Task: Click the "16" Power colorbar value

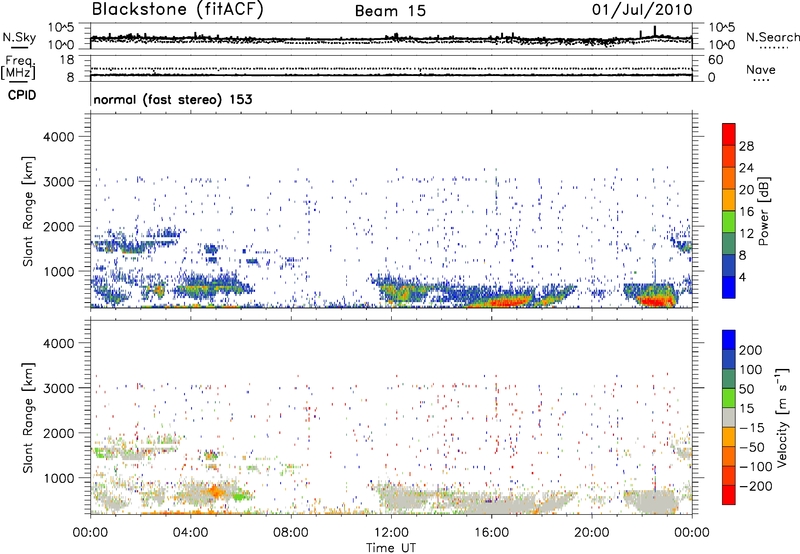Action: pyautogui.click(x=746, y=212)
